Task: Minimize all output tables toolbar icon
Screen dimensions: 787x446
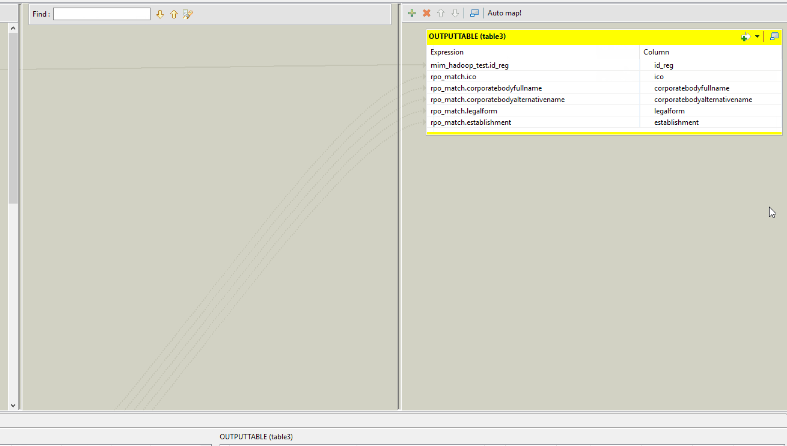Action: pos(474,13)
